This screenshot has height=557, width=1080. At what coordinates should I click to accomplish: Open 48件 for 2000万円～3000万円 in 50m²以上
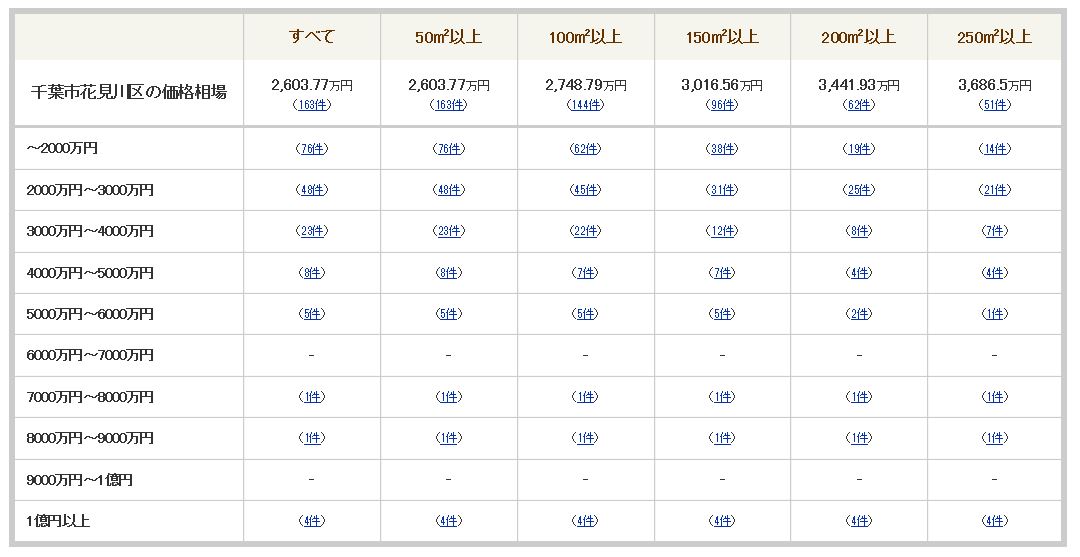448,190
